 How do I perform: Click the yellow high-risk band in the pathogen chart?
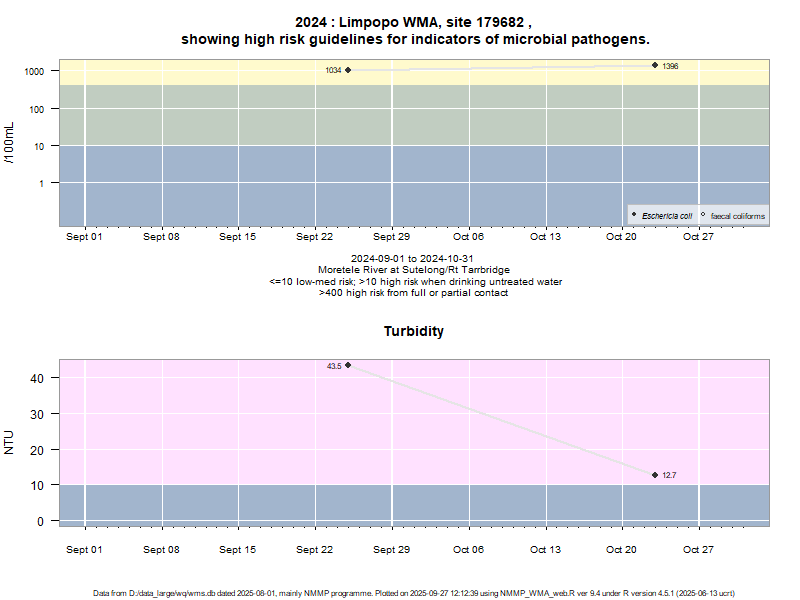200,72
